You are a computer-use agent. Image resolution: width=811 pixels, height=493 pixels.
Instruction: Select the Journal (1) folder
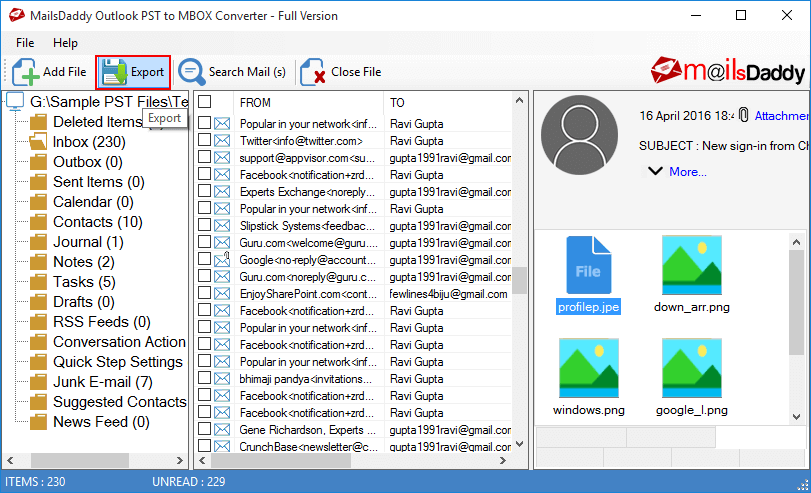pyautogui.click(x=88, y=242)
